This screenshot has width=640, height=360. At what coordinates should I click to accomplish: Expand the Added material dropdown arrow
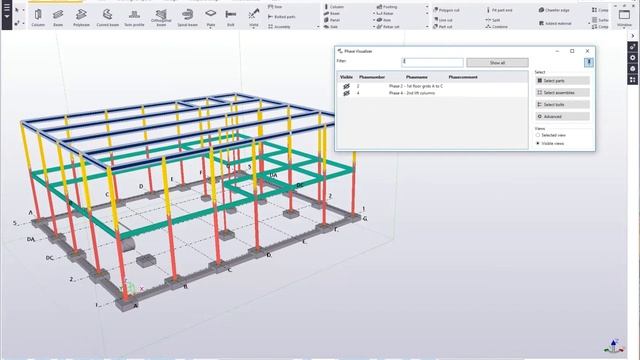point(589,23)
